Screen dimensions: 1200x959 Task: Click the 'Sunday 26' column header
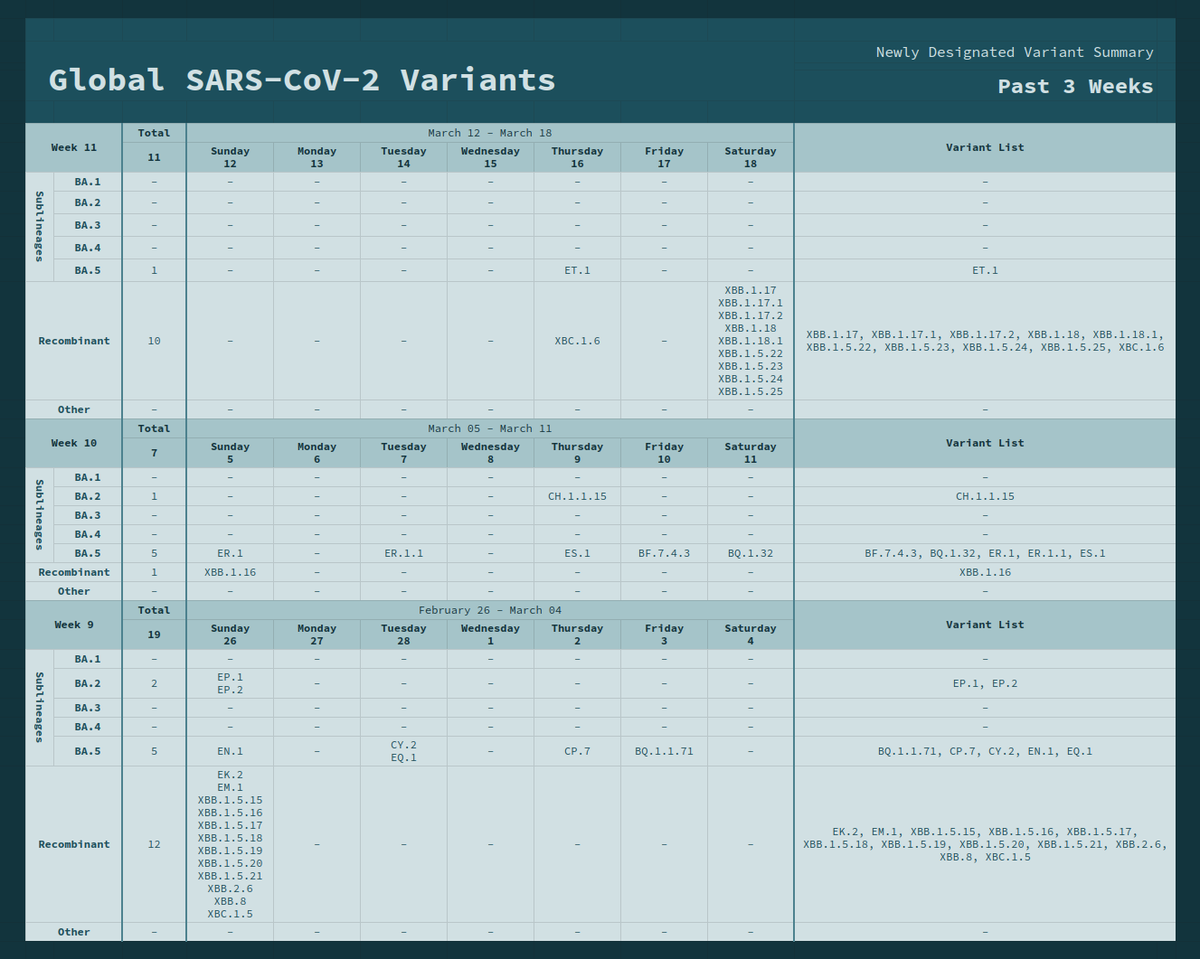coord(230,635)
